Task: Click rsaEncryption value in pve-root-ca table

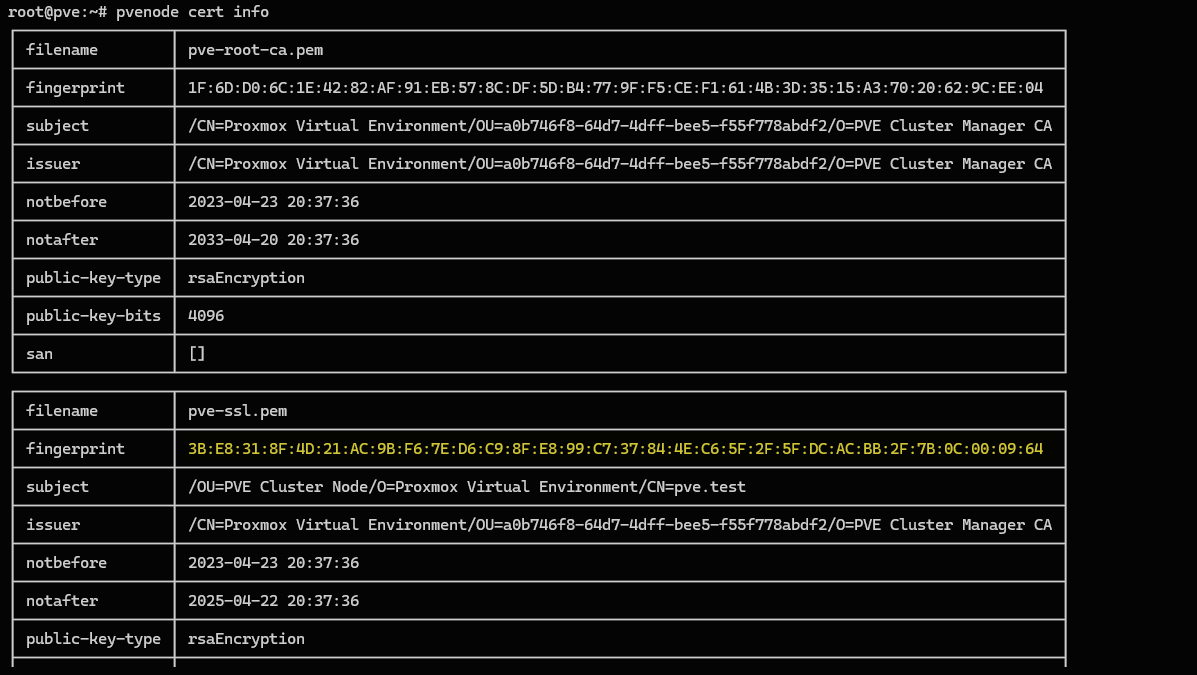Action: coord(246,278)
